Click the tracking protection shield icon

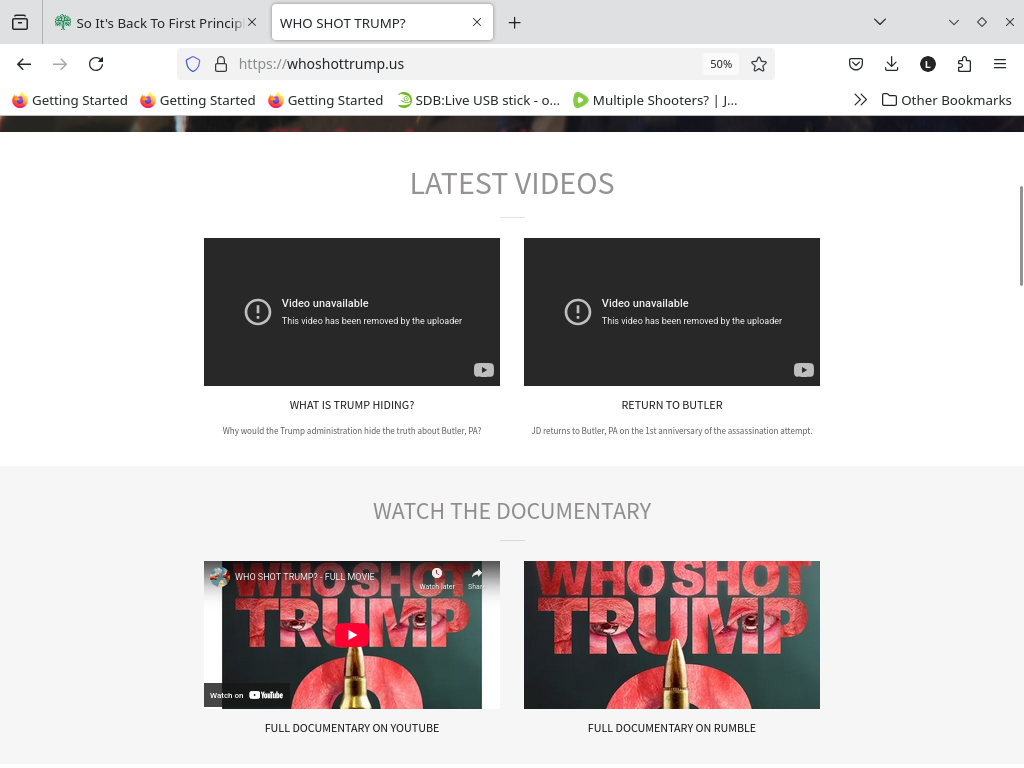(x=194, y=64)
